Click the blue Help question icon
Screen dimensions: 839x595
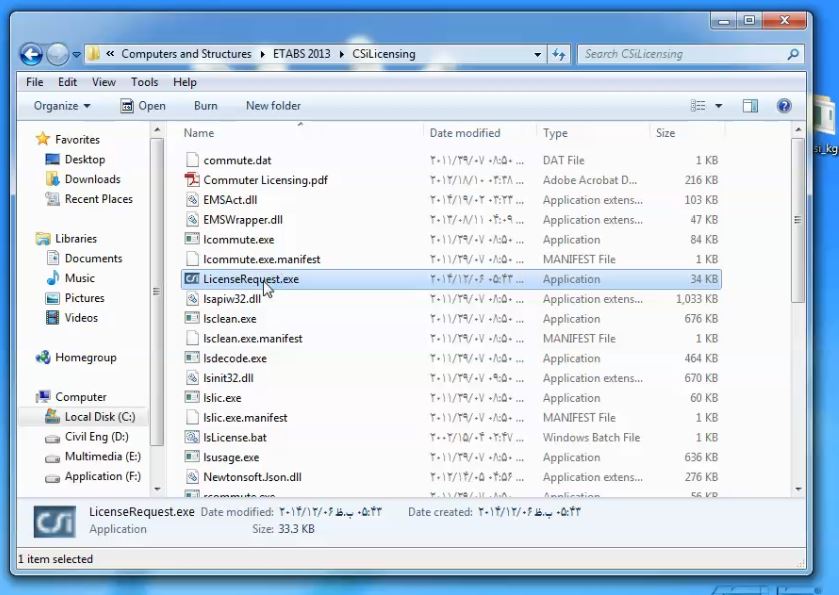click(784, 106)
